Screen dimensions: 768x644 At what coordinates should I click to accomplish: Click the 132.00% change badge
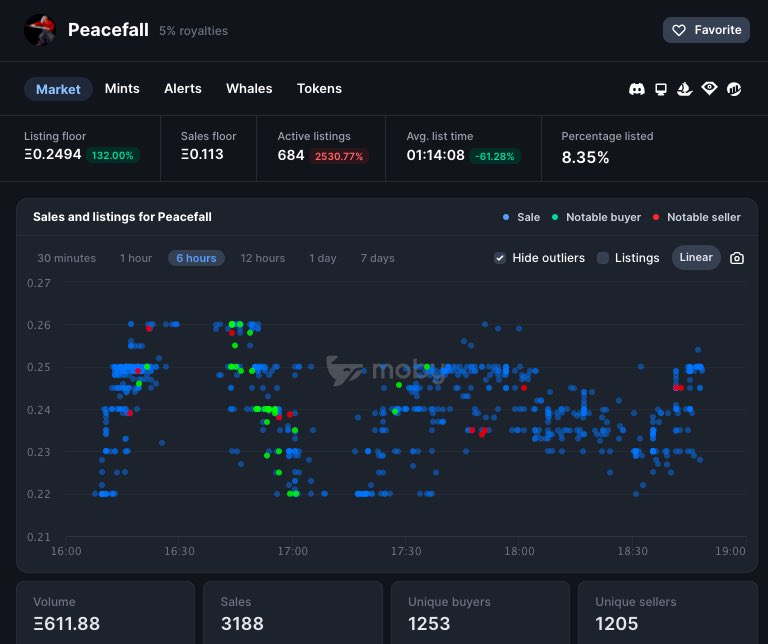[113, 156]
